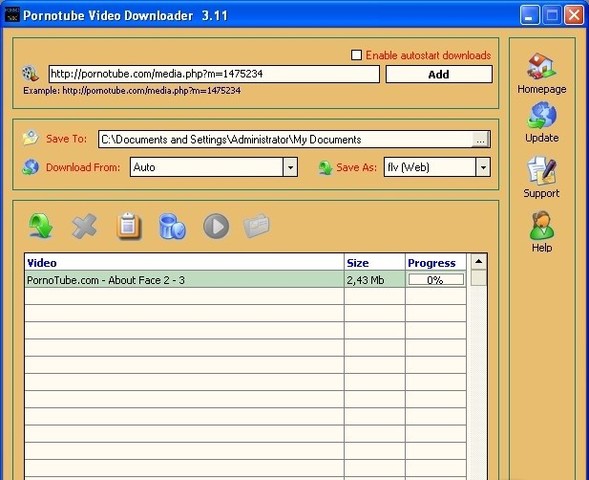Click the Example URL text
The image size is (589, 480).
click(x=132, y=91)
